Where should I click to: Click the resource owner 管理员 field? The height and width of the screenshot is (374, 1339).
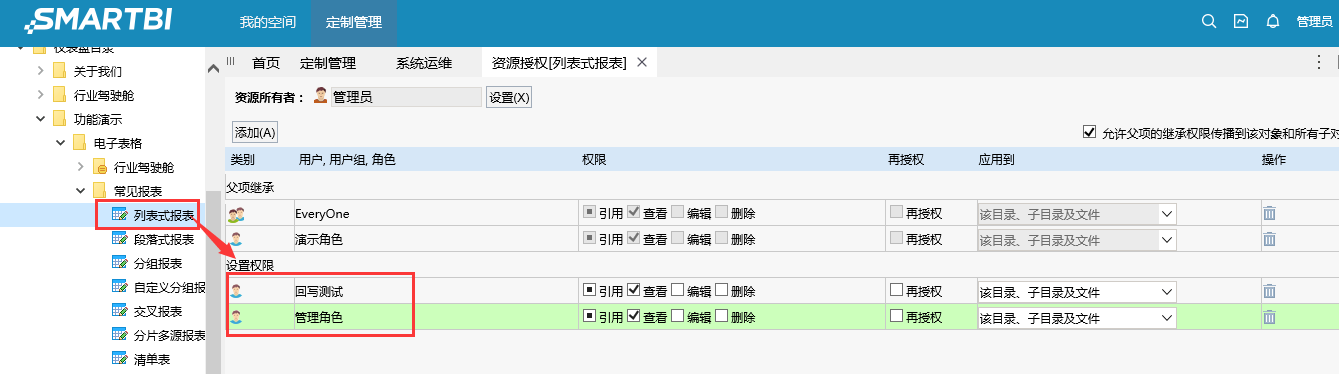[406, 97]
